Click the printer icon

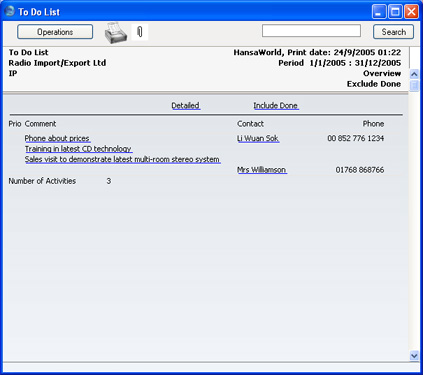(x=116, y=33)
